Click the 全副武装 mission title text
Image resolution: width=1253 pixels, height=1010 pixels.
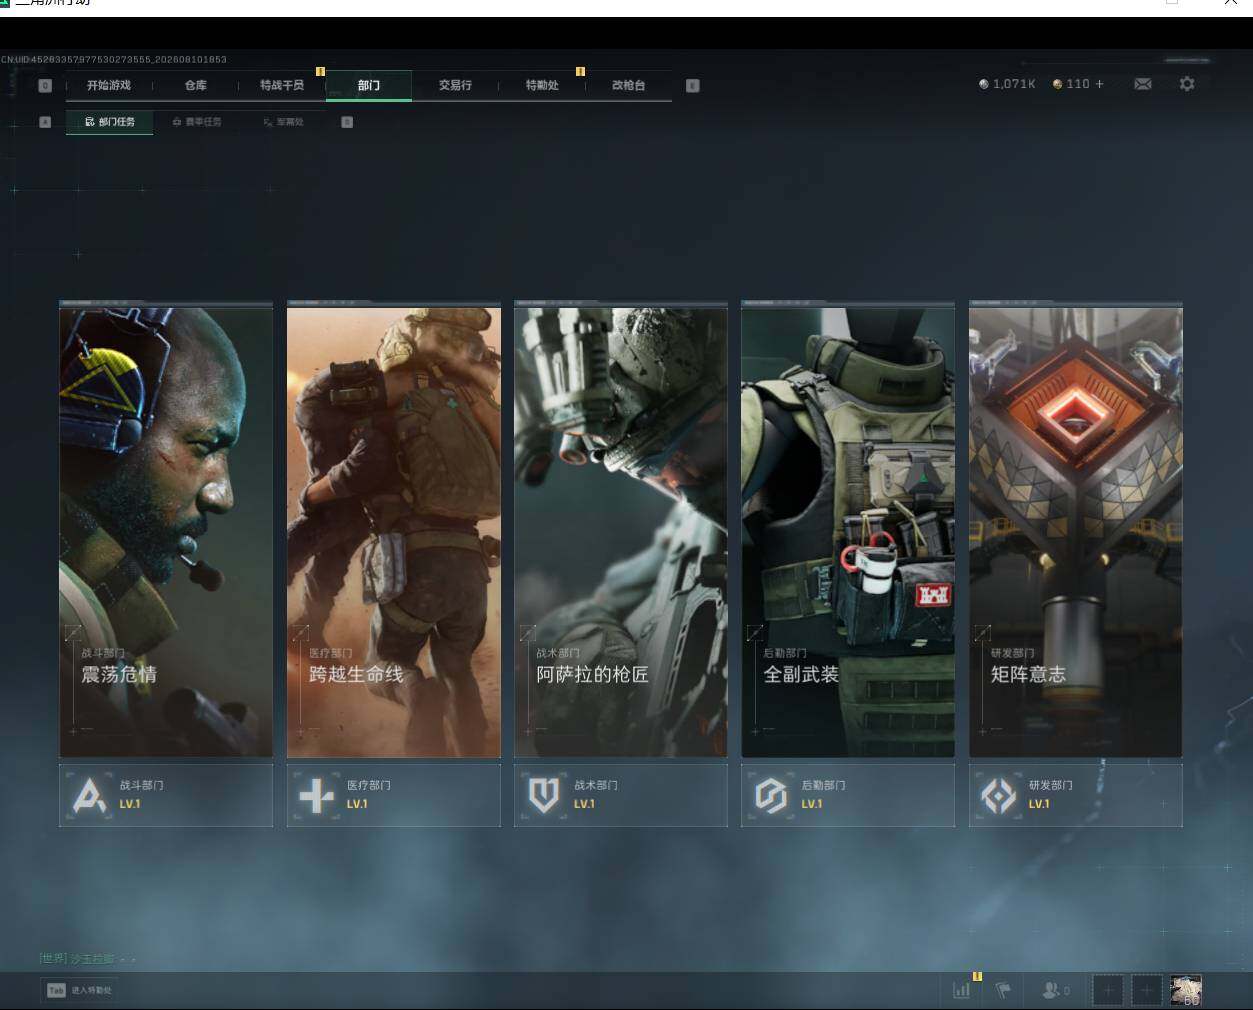pos(801,675)
